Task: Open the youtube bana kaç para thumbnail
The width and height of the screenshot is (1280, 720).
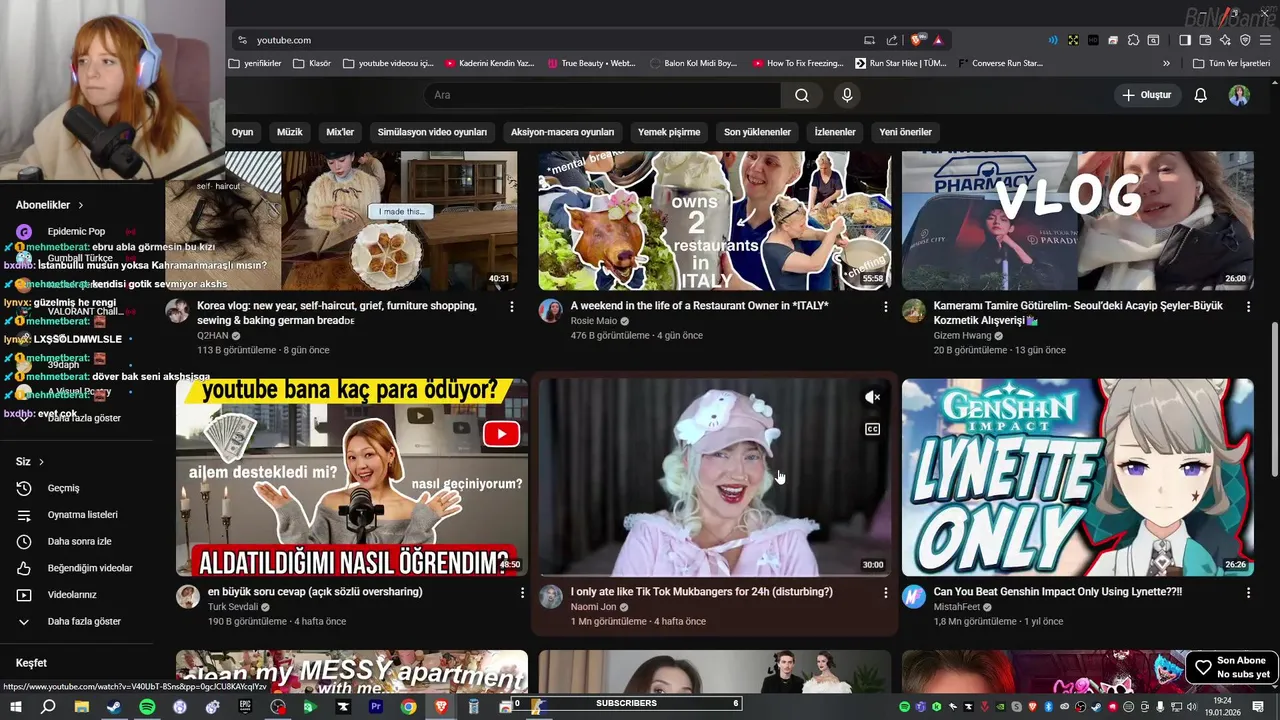Action: pos(352,477)
